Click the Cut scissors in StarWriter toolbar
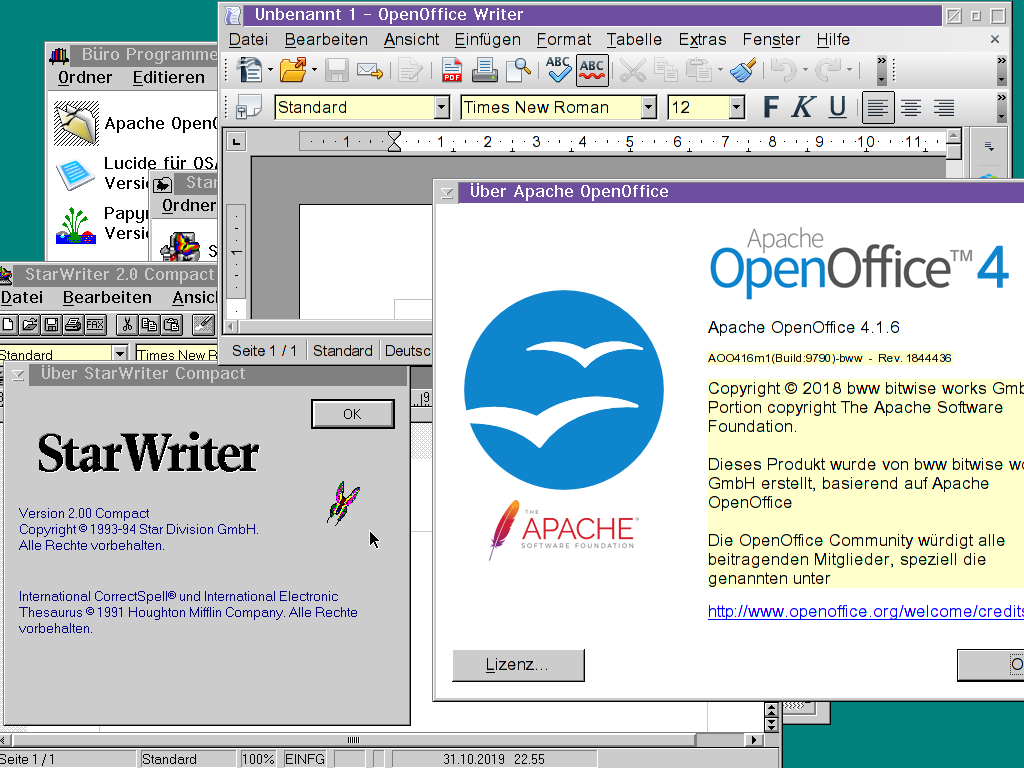This screenshot has height=768, width=1024. [x=127, y=325]
